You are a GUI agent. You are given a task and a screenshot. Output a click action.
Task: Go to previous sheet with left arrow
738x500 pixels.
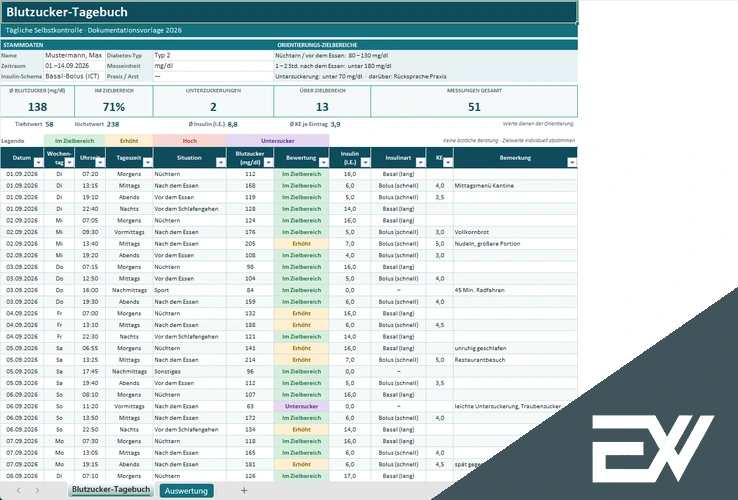tap(18, 491)
